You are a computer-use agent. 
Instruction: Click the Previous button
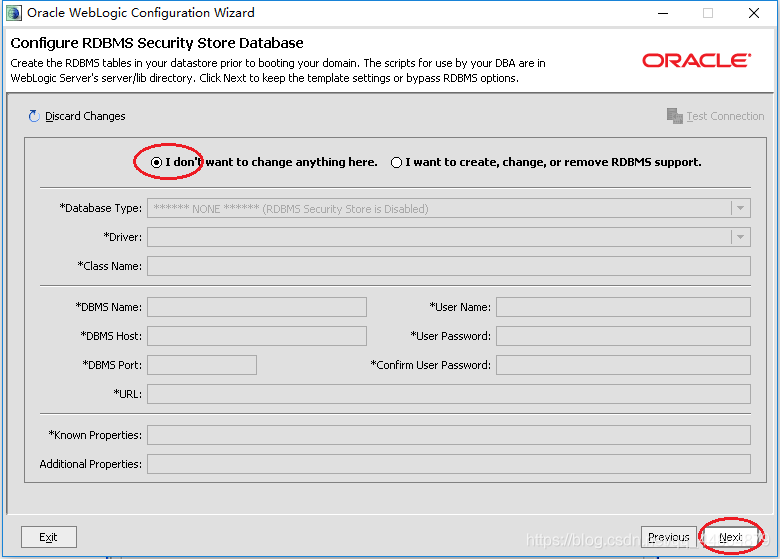669,537
